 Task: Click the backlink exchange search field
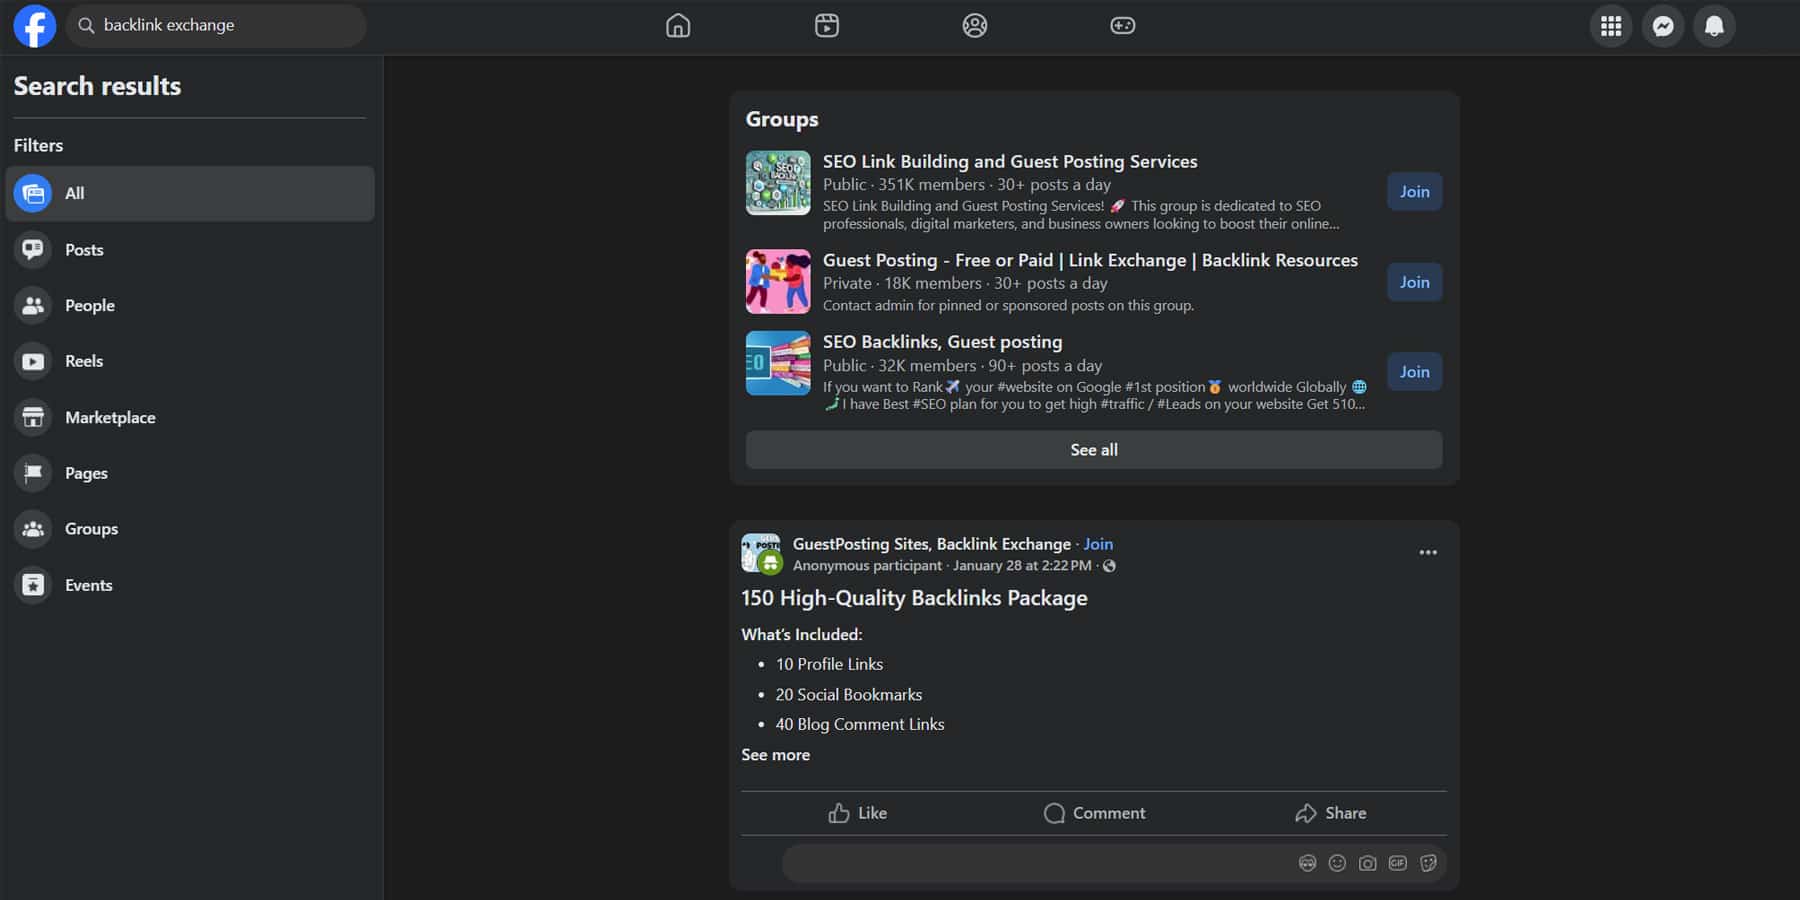pyautogui.click(x=216, y=25)
